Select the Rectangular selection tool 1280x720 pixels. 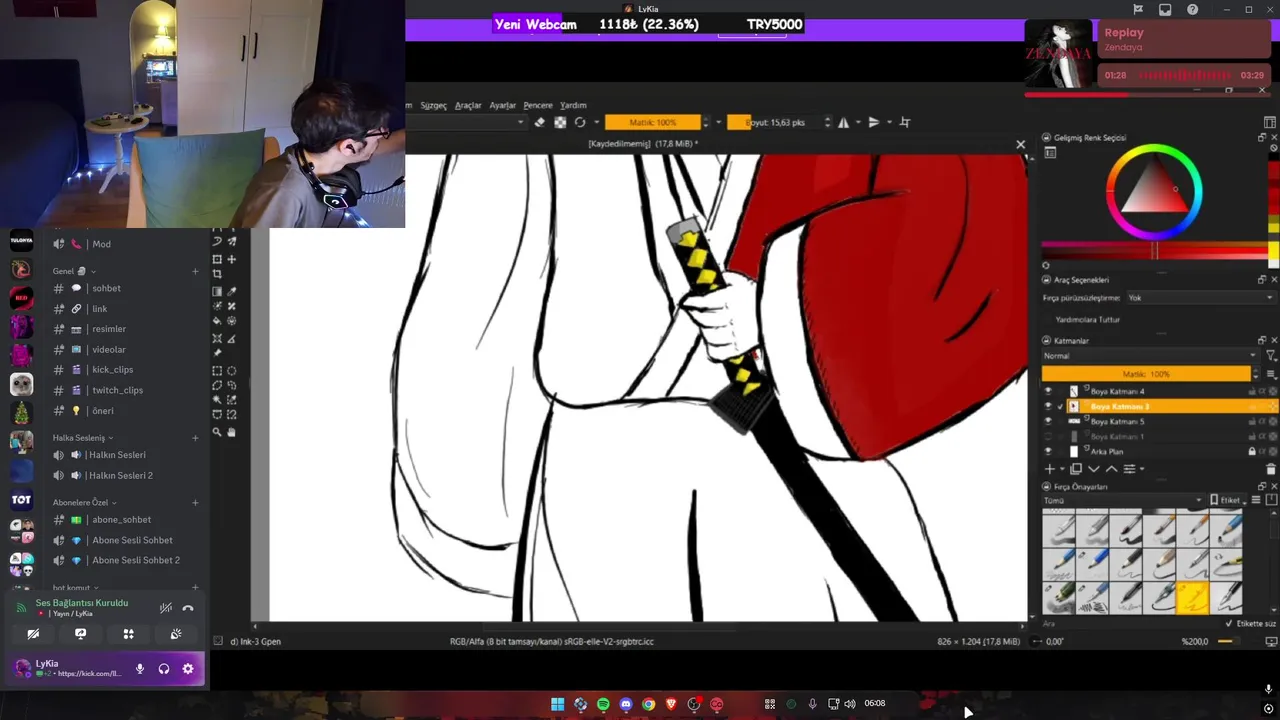pyautogui.click(x=217, y=371)
